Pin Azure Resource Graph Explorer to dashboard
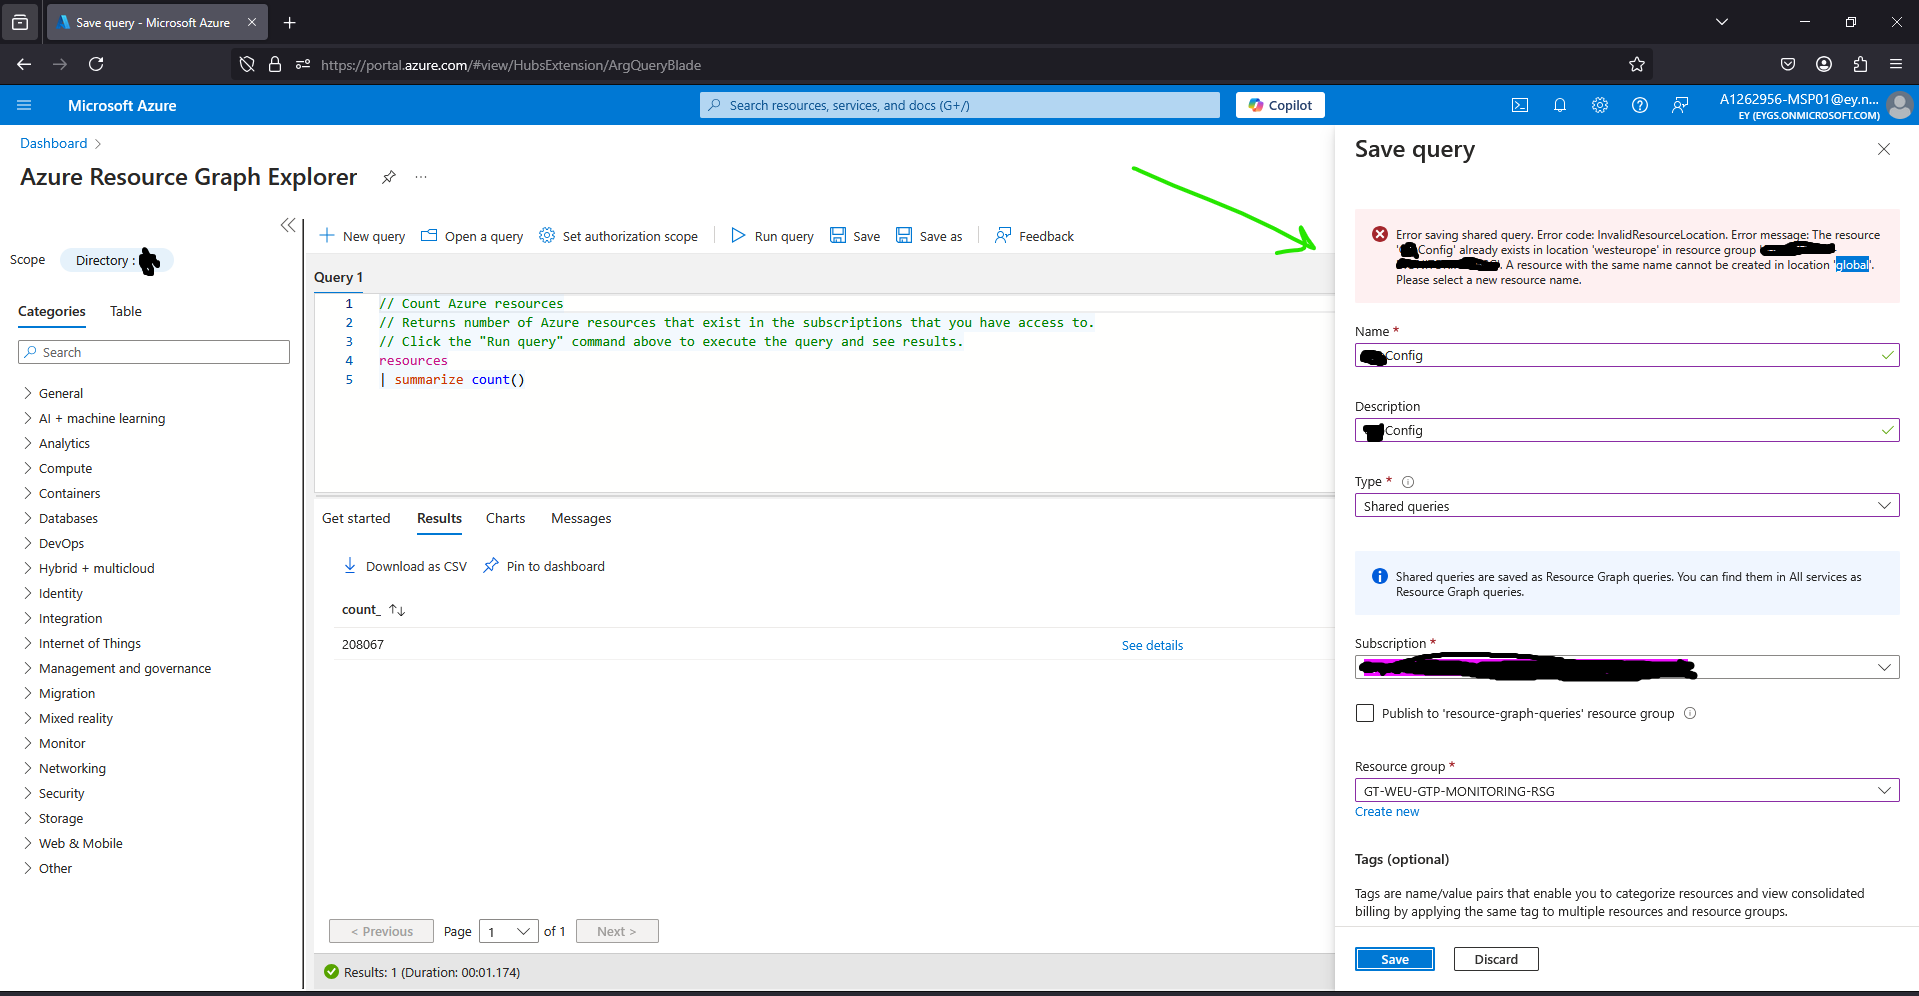The width and height of the screenshot is (1919, 996). pyautogui.click(x=389, y=177)
